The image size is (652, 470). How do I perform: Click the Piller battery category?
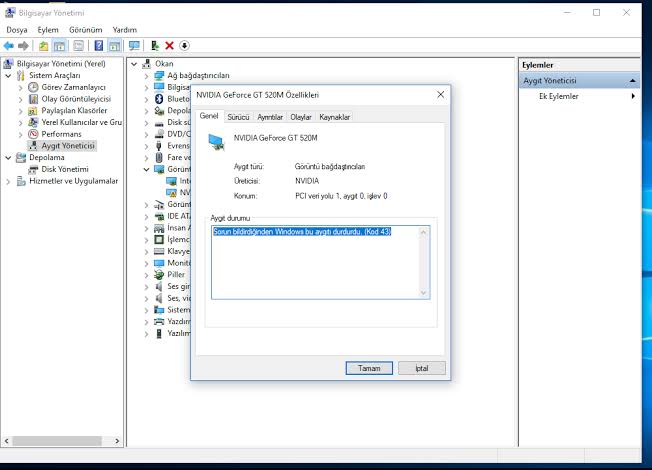(176, 275)
